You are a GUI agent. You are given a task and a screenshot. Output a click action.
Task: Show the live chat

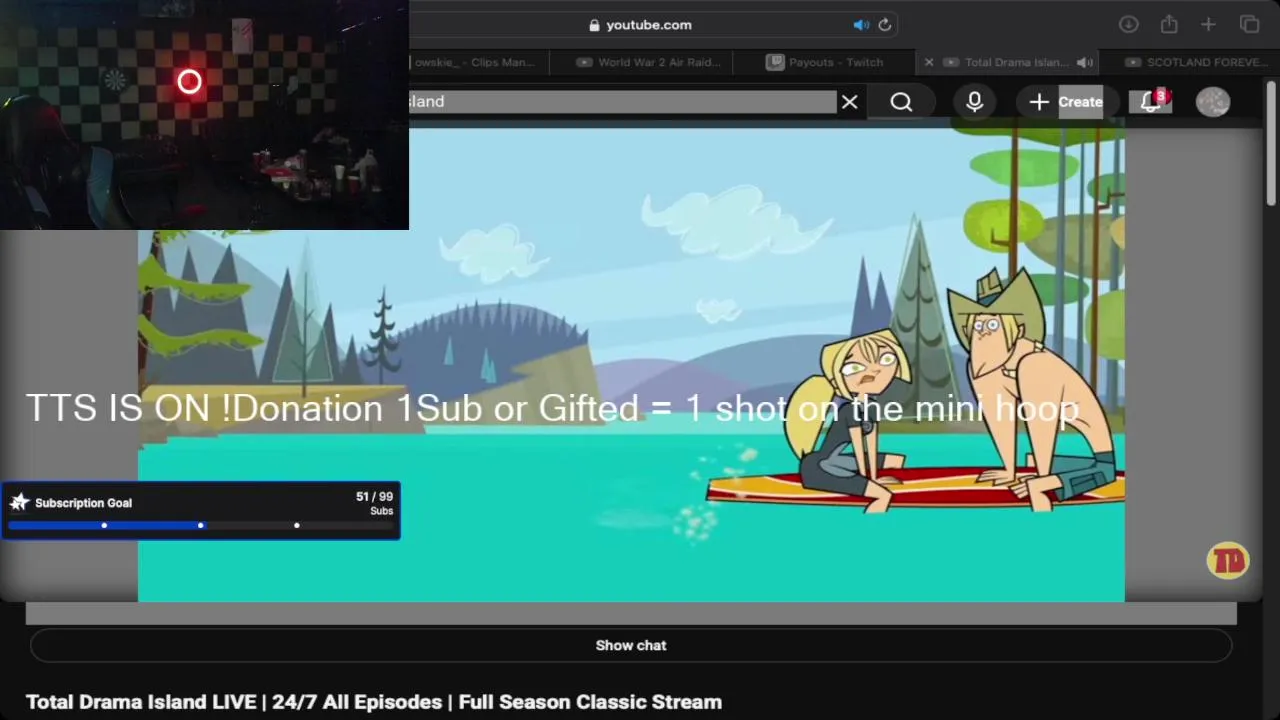(x=631, y=645)
